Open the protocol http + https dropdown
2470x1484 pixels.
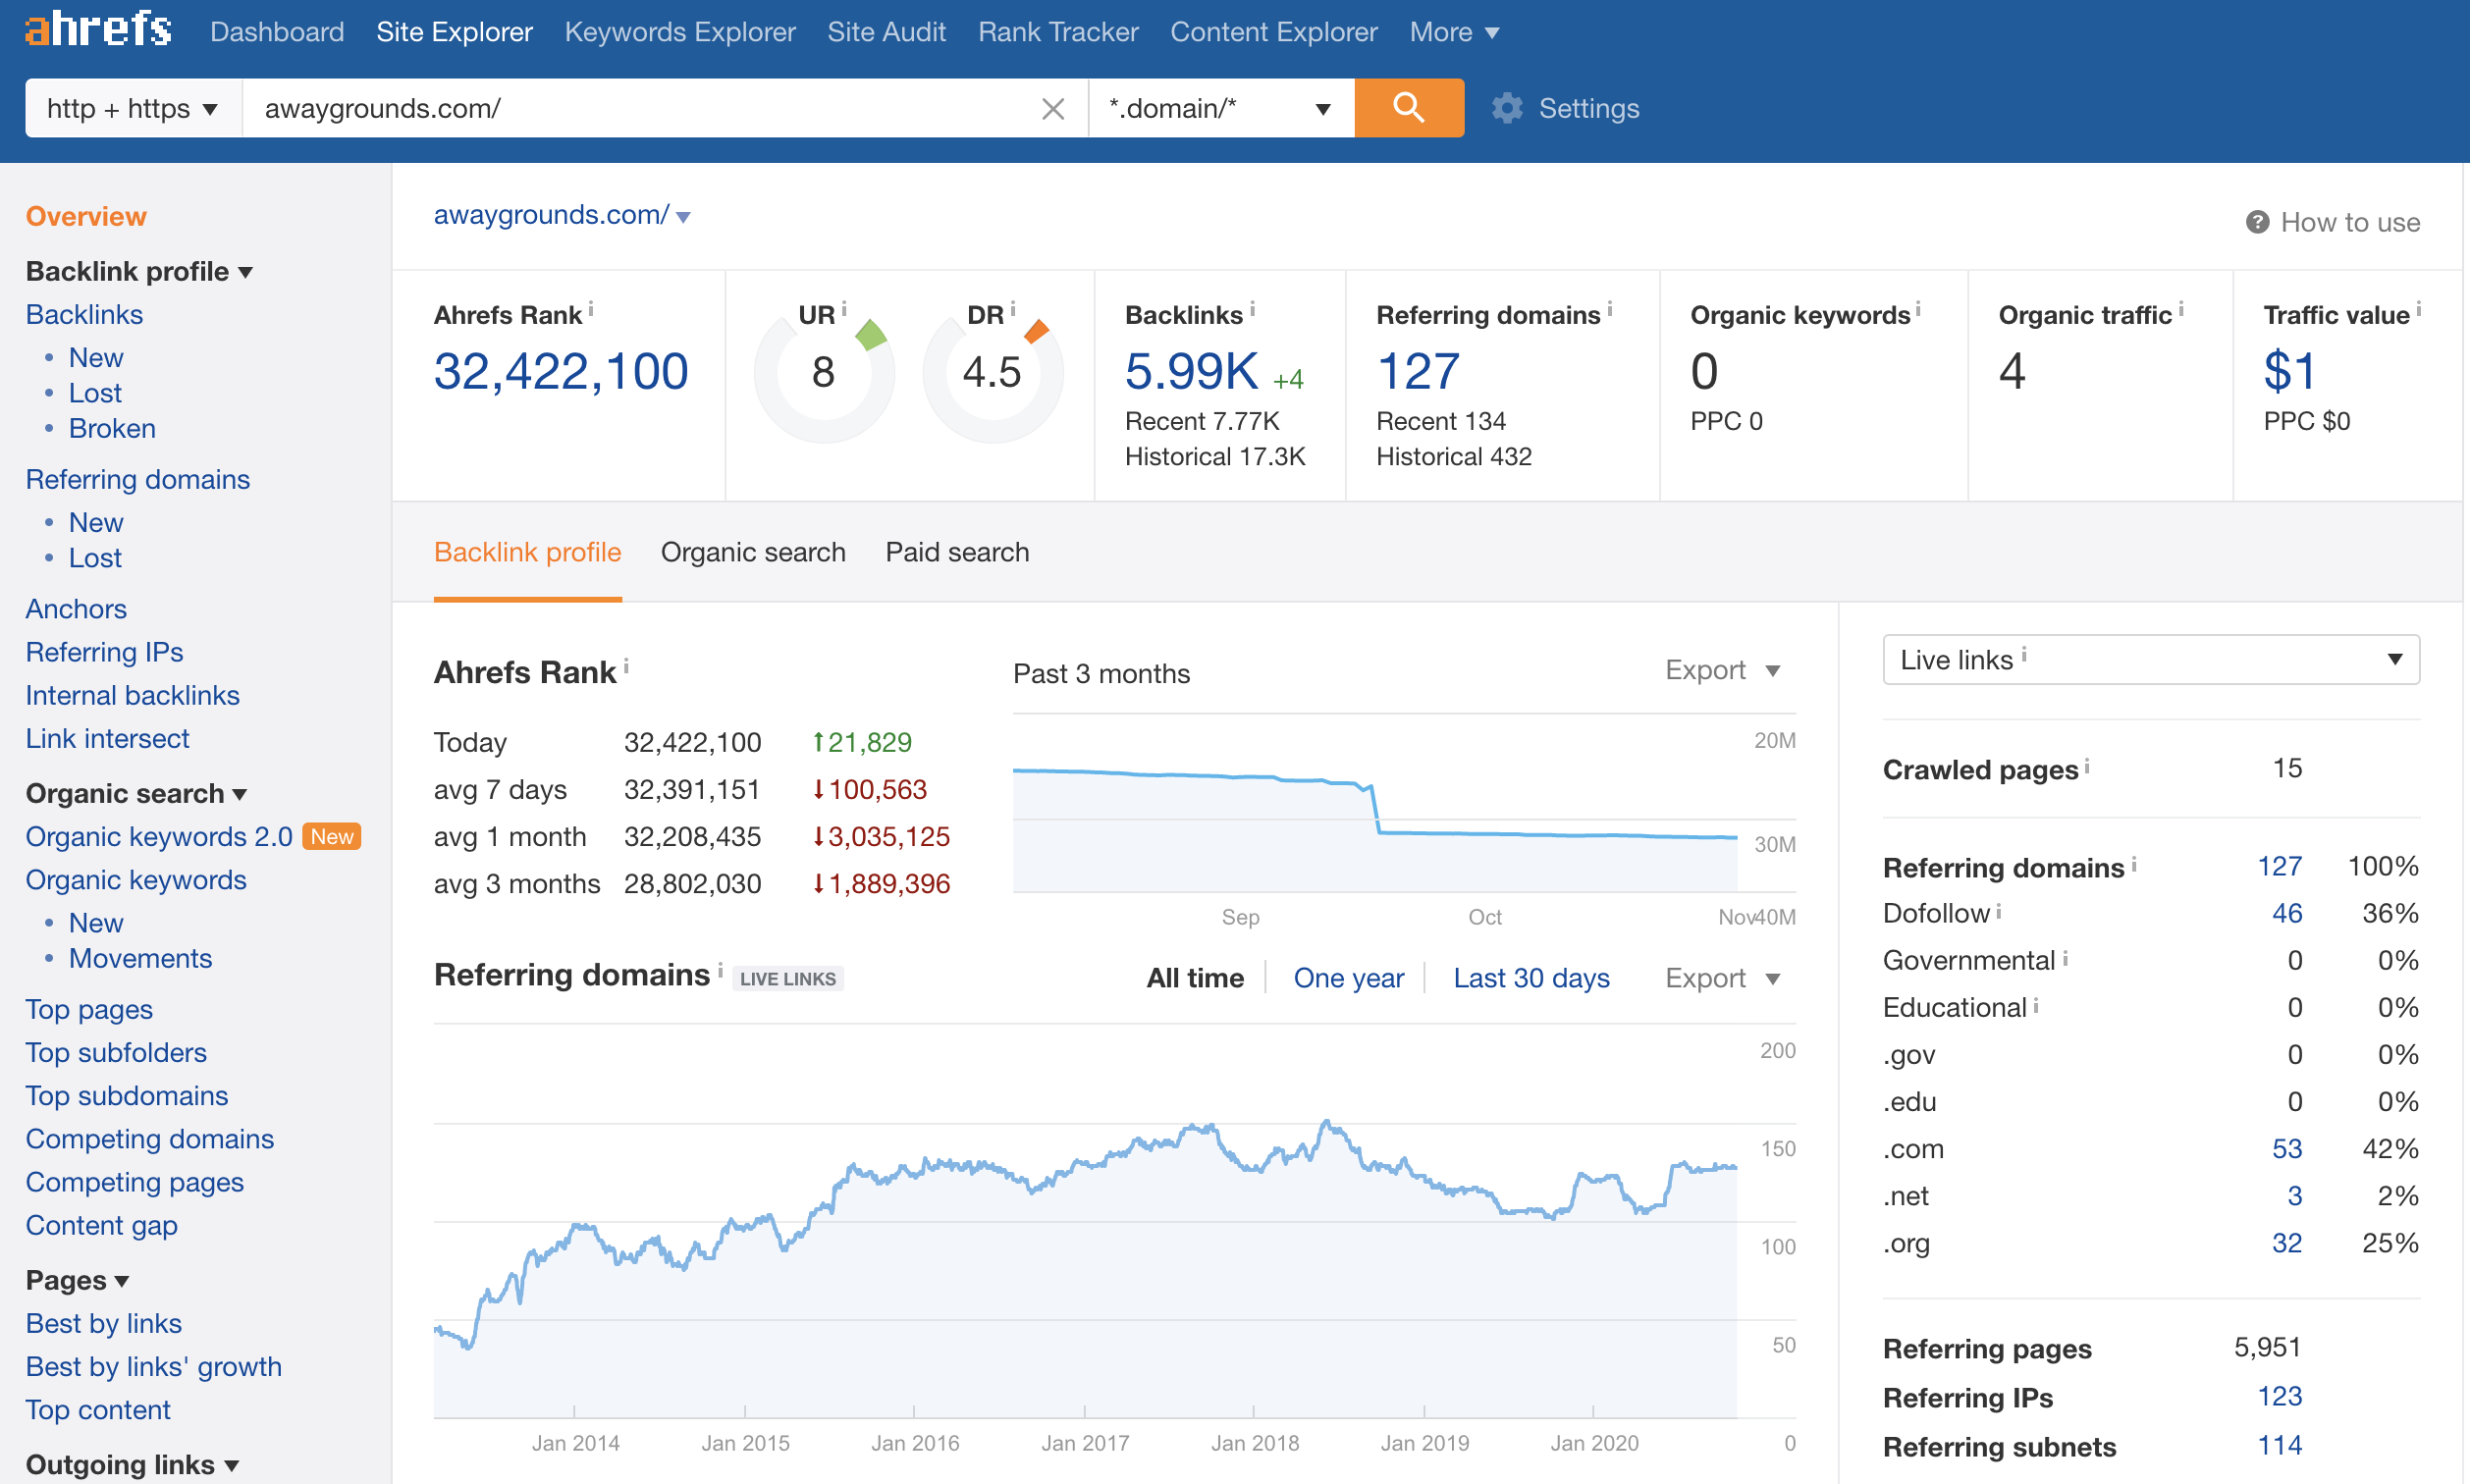tap(133, 108)
